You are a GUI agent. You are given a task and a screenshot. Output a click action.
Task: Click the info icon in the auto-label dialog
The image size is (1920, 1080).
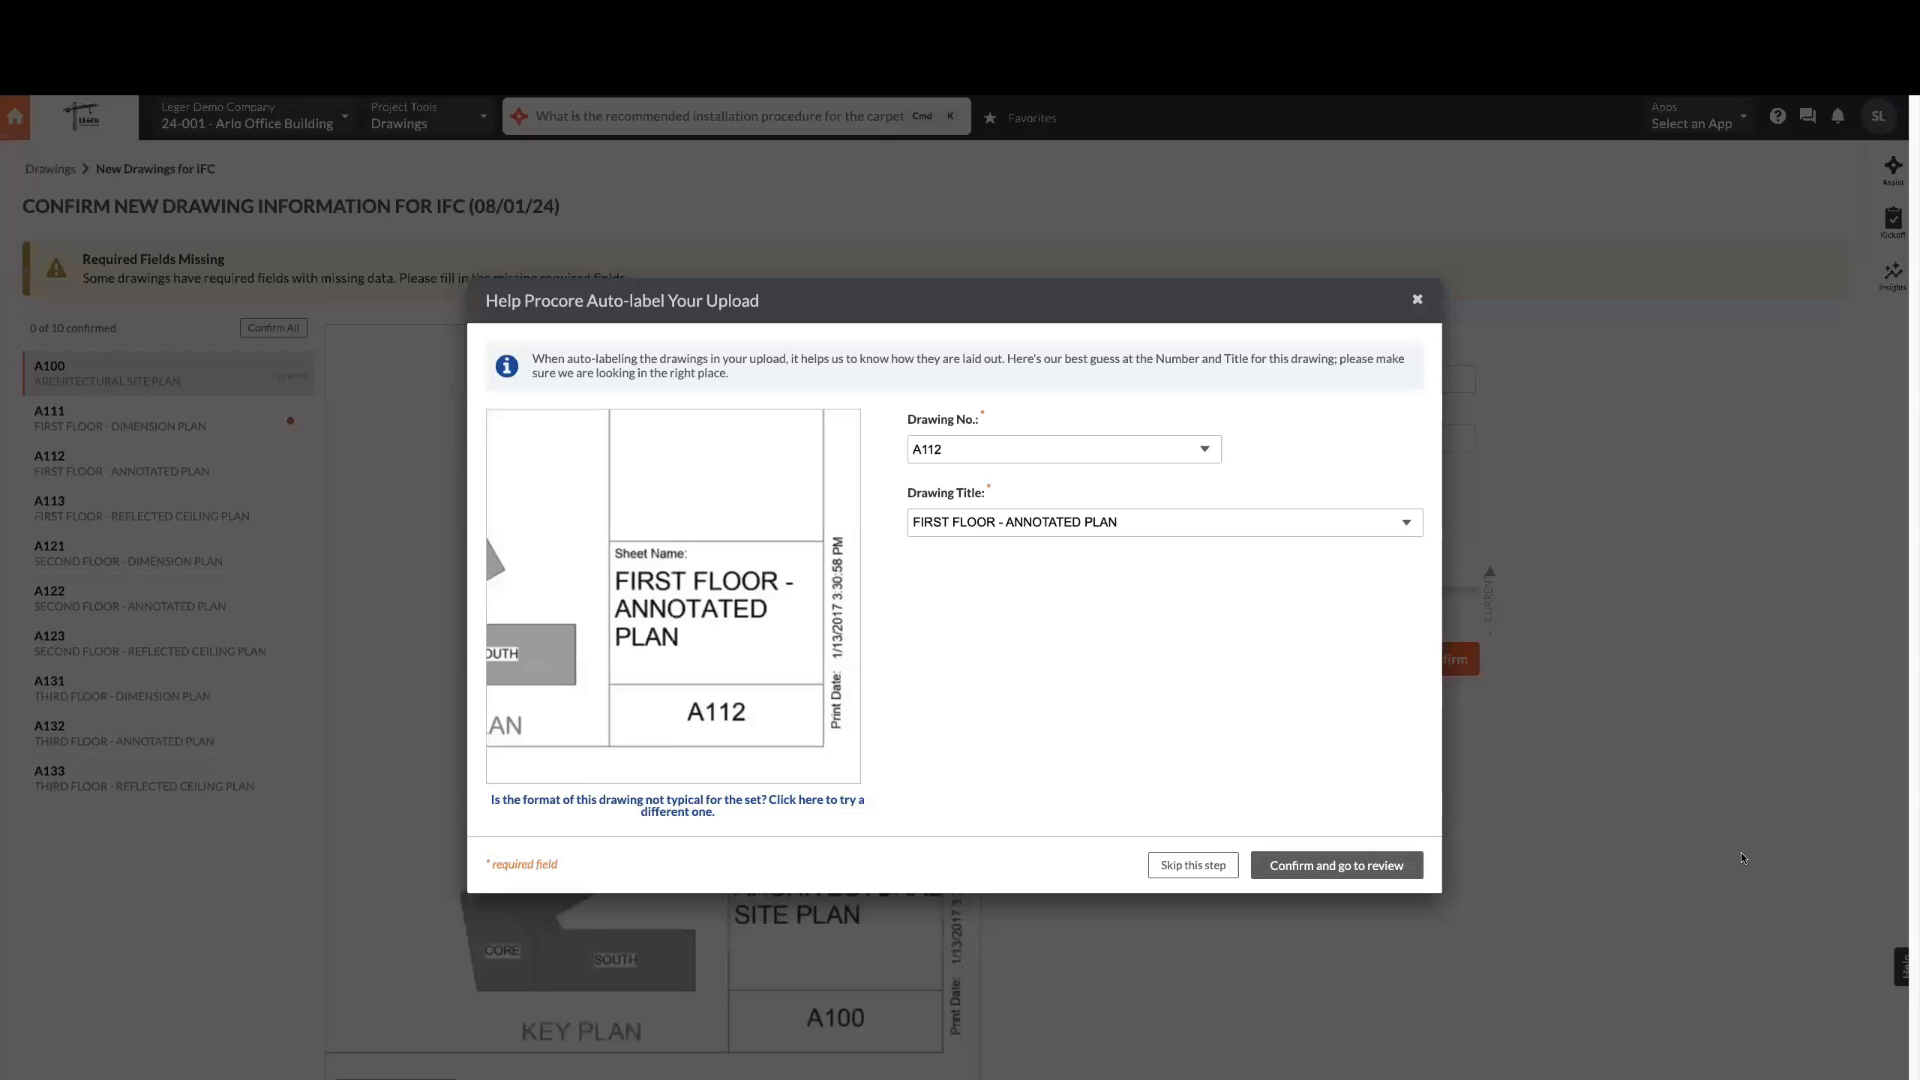click(x=507, y=366)
